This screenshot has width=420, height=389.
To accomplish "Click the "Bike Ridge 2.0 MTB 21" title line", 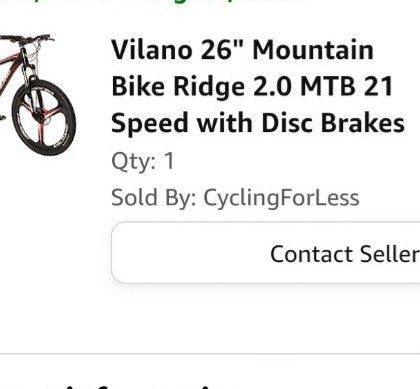I will 252,87.
